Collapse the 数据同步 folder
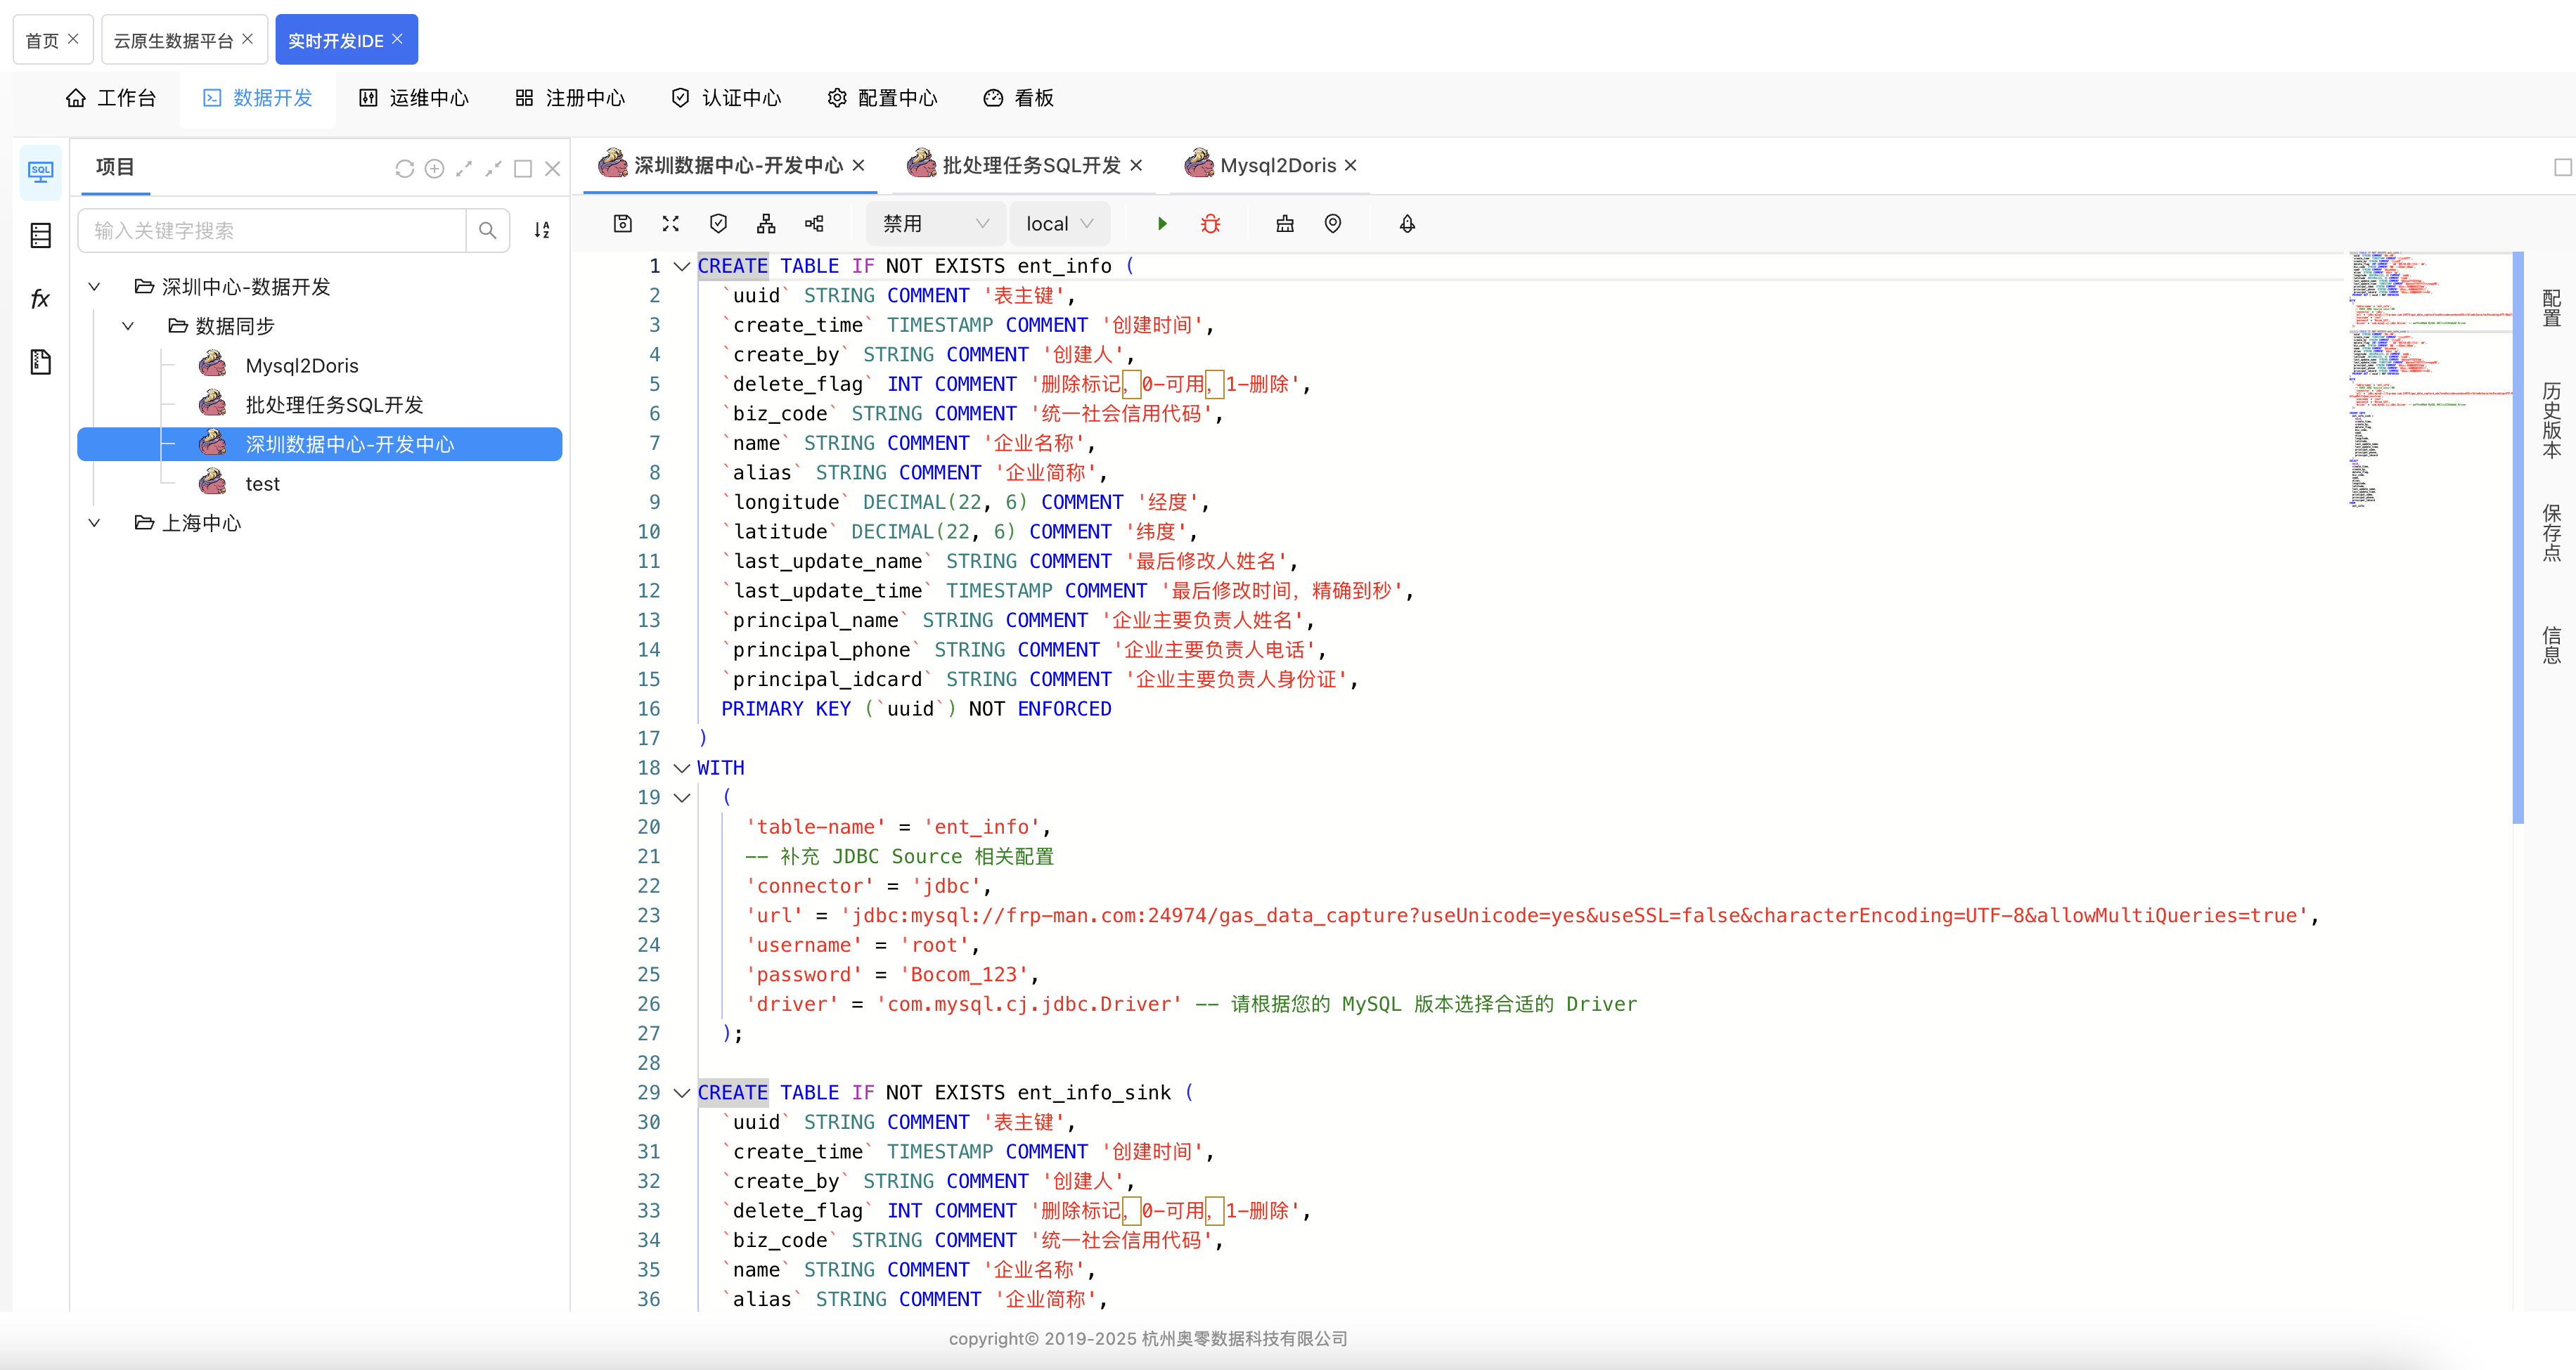Screen dimensions: 2576x1370 [128, 326]
